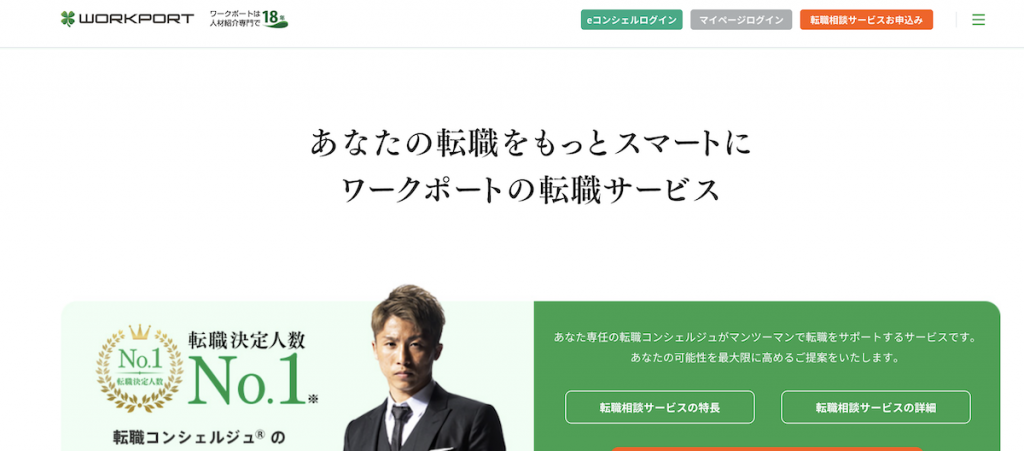View 転職相談サービスの特長
Viewport: 1024px width, 451px height.
pyautogui.click(x=660, y=407)
